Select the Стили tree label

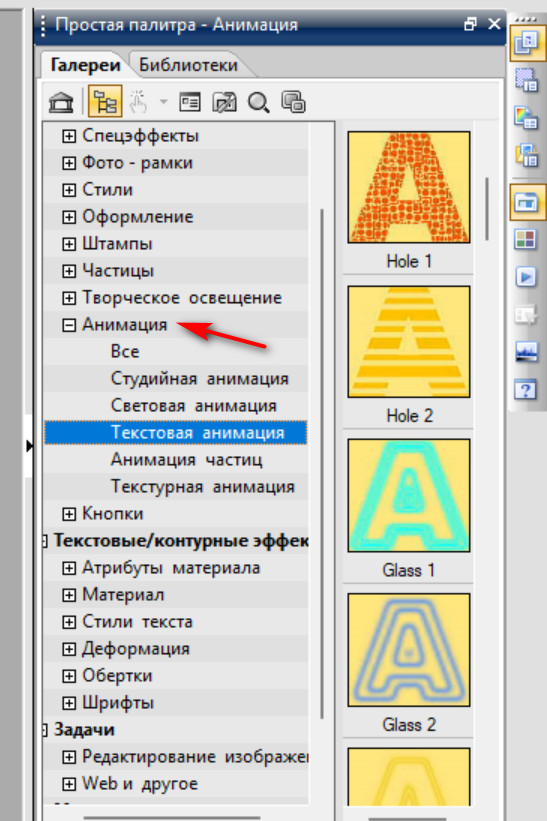tap(107, 190)
